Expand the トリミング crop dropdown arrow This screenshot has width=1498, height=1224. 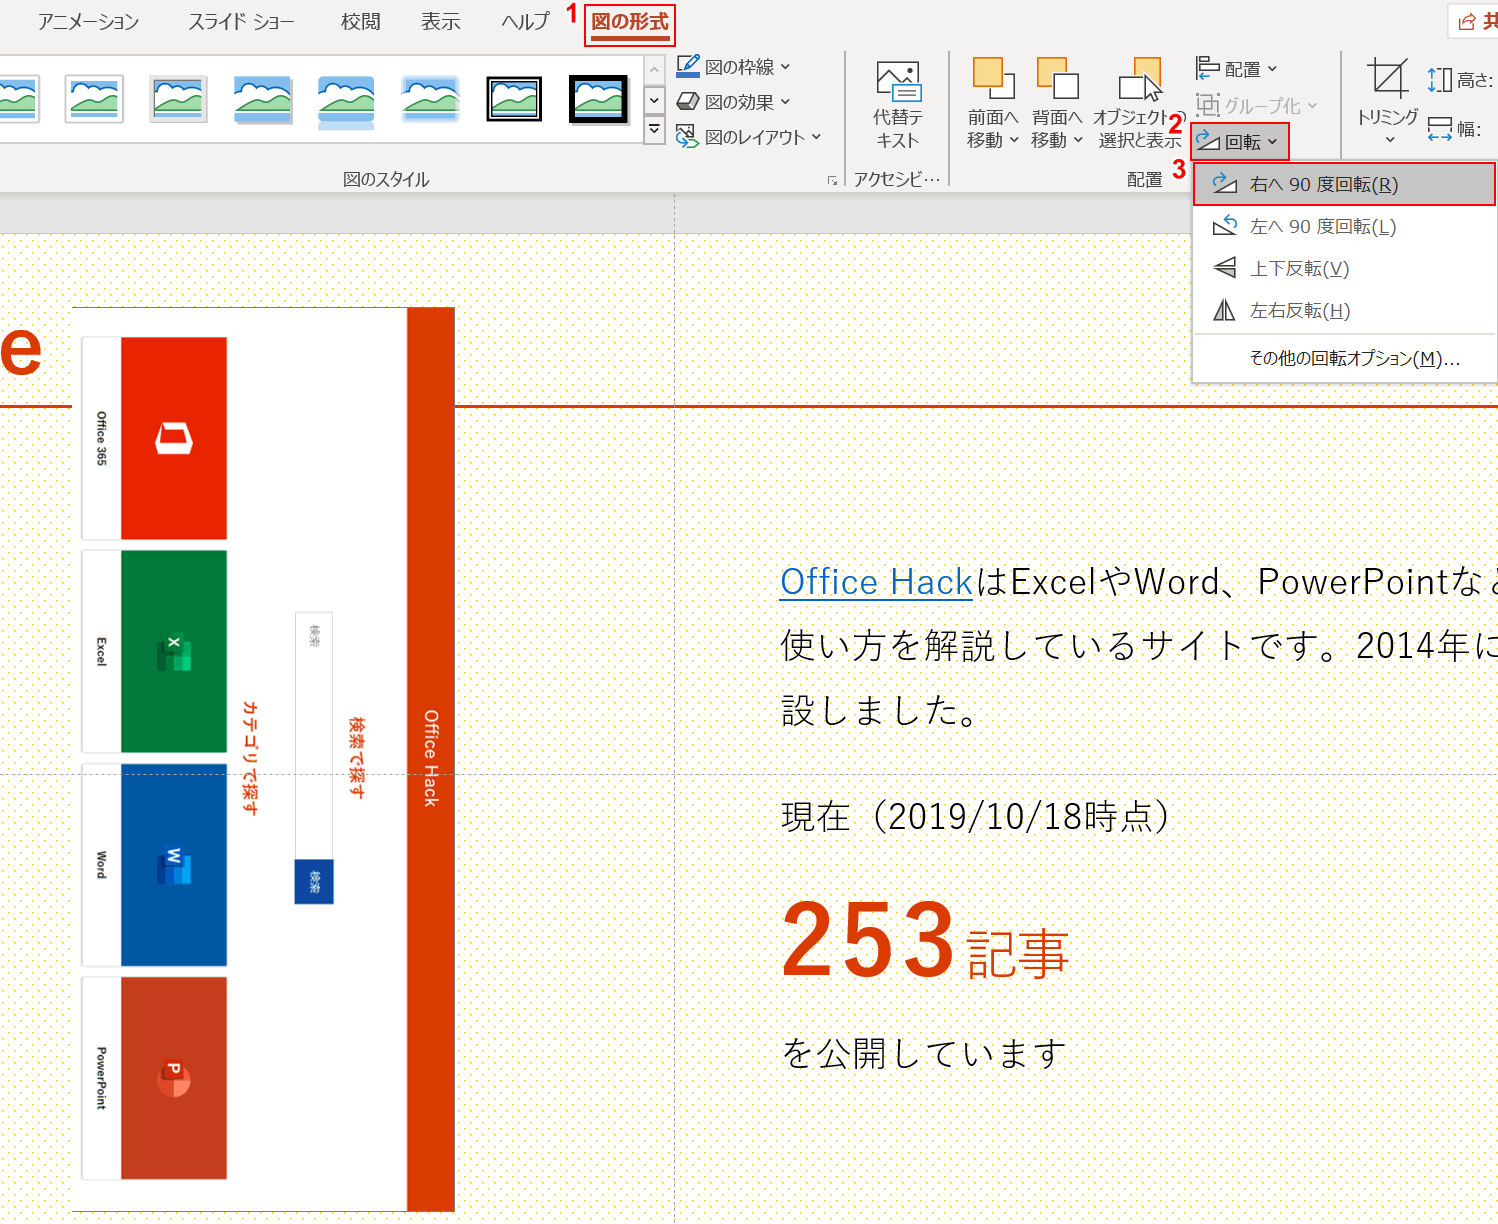click(x=1388, y=139)
